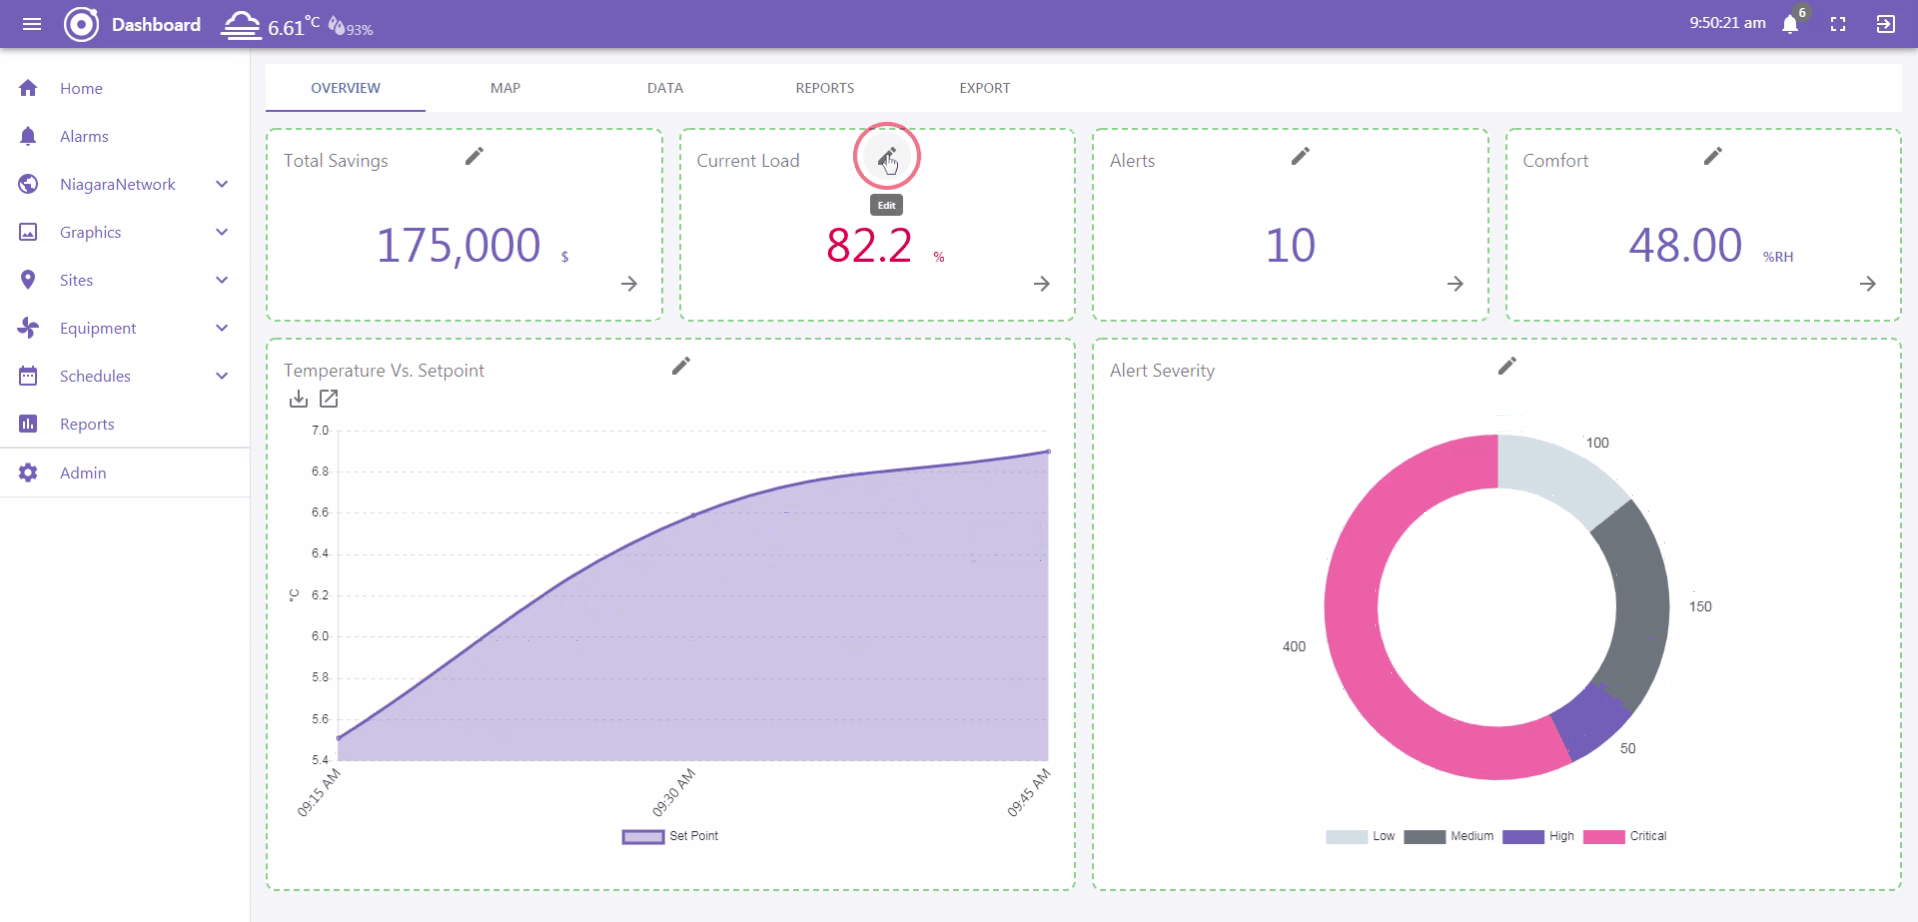Expand the Equipment sidebar section
Image resolution: width=1918 pixels, height=922 pixels.
point(222,328)
